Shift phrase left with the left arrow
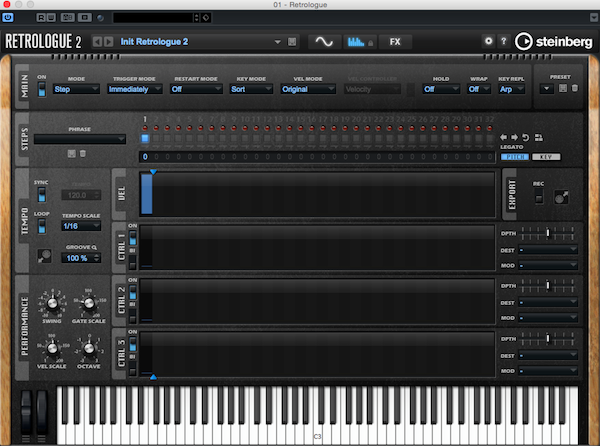This screenshot has height=446, width=600. 504,137
